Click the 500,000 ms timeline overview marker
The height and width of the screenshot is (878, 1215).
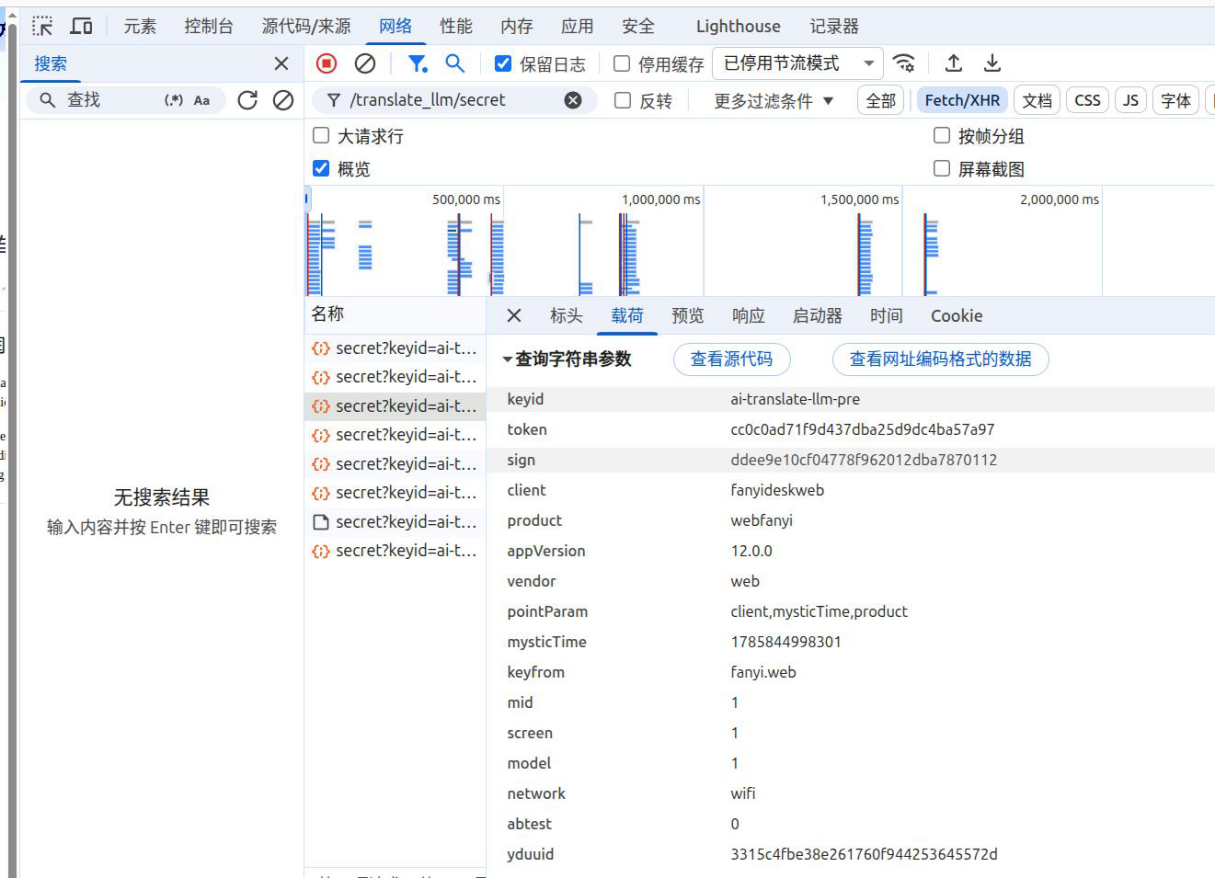(x=466, y=199)
